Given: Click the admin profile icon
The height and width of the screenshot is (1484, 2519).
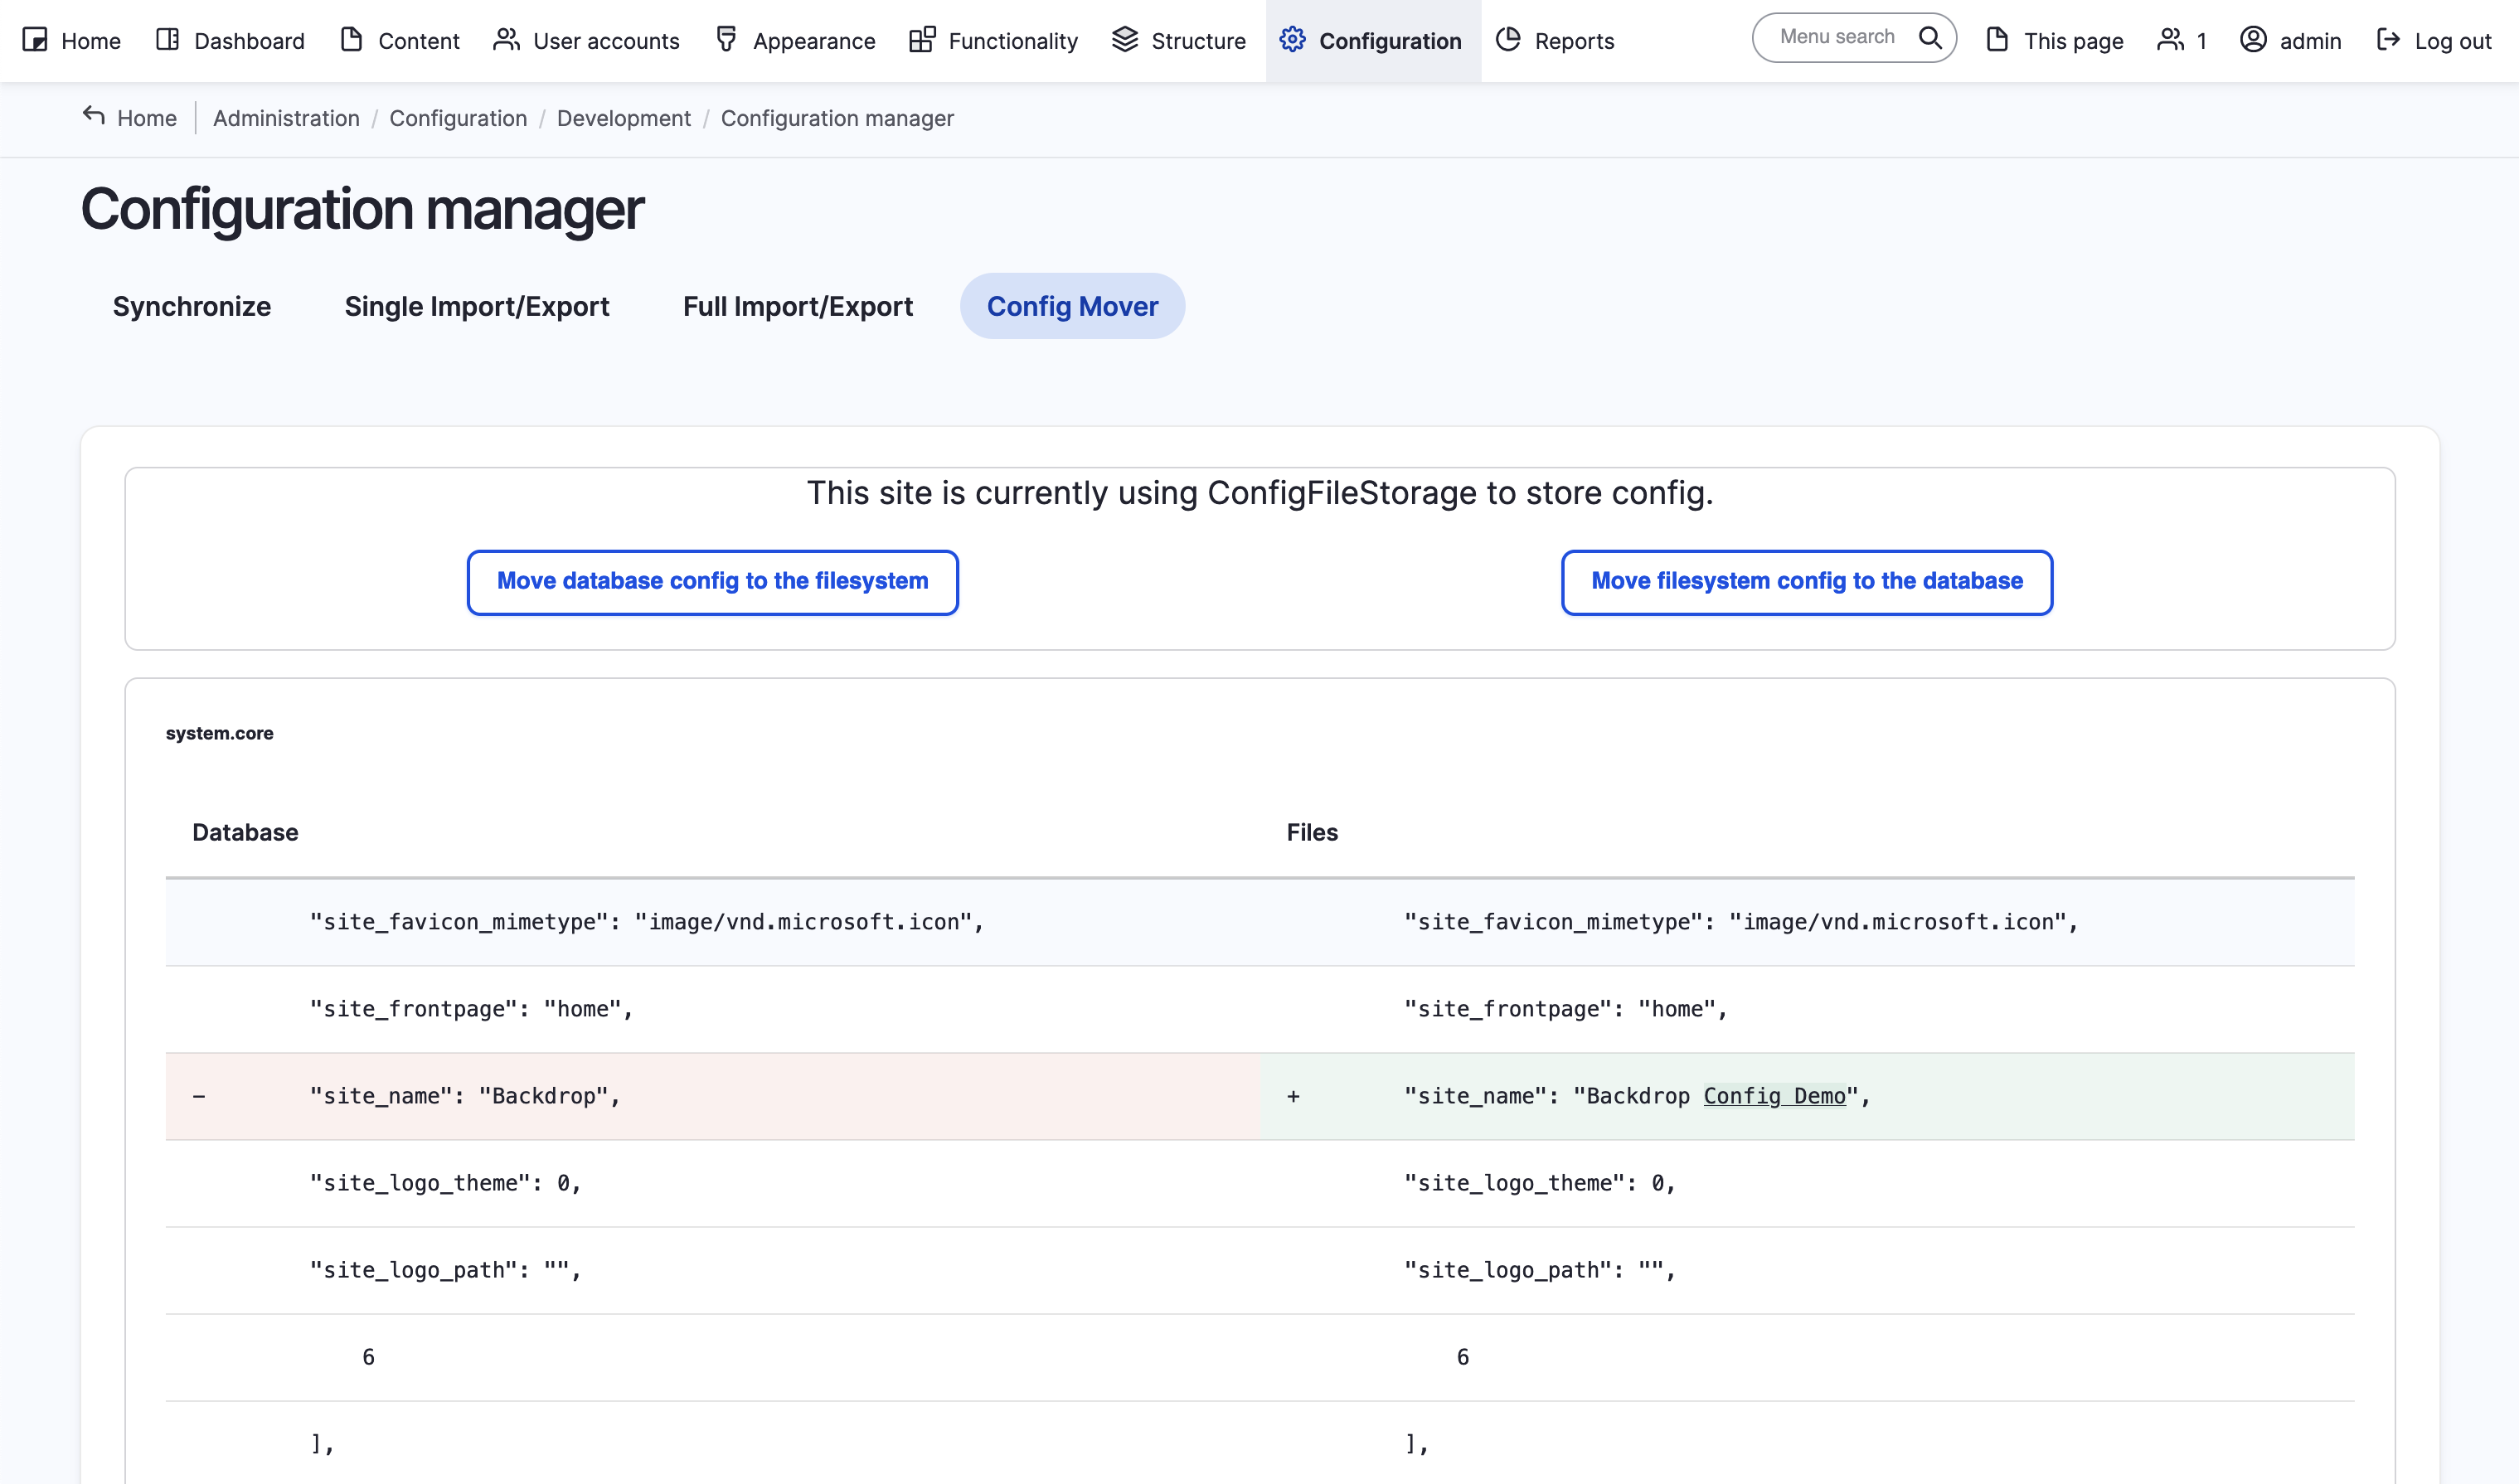Looking at the screenshot, I should pos(2253,40).
